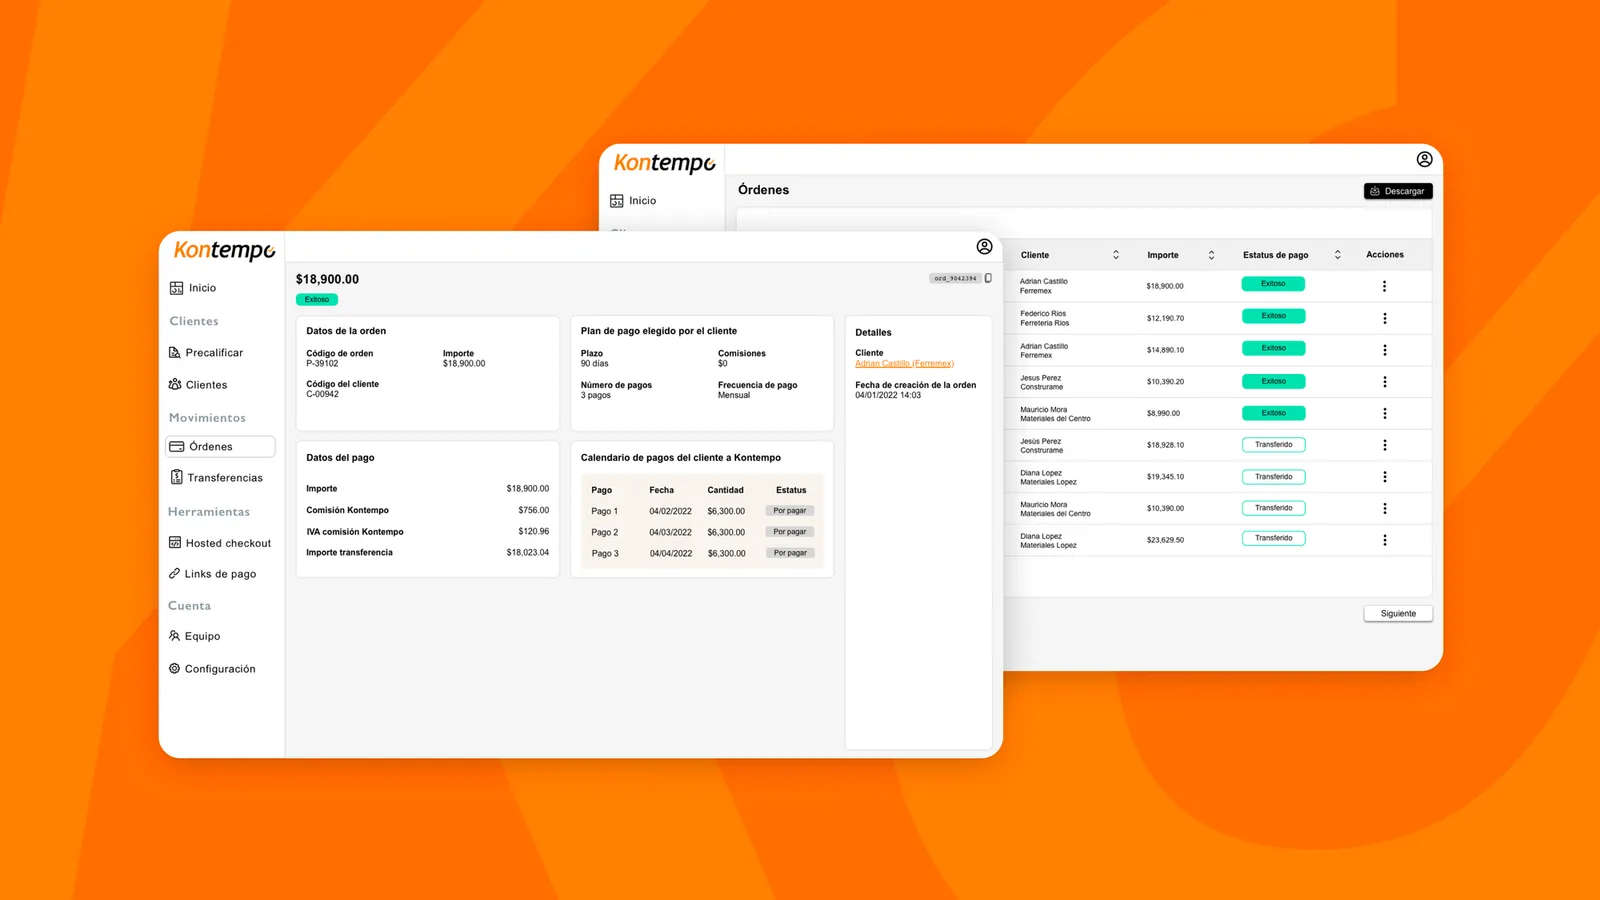Image resolution: width=1600 pixels, height=900 pixels.
Task: Sort the orders table by Importe column
Action: (x=1211, y=255)
